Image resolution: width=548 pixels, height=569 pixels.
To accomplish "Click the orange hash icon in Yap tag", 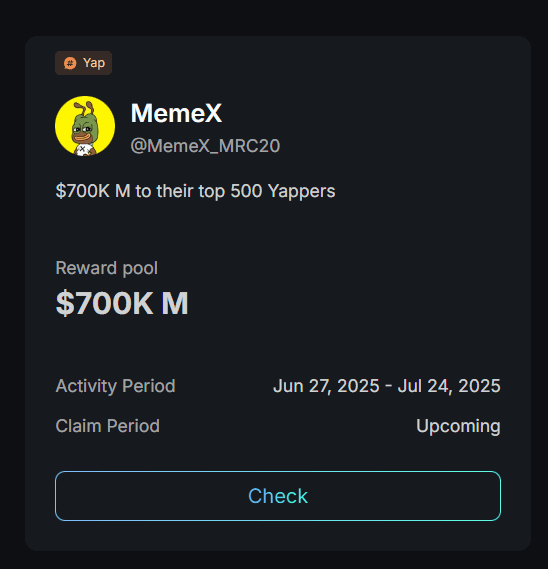I will click(70, 63).
